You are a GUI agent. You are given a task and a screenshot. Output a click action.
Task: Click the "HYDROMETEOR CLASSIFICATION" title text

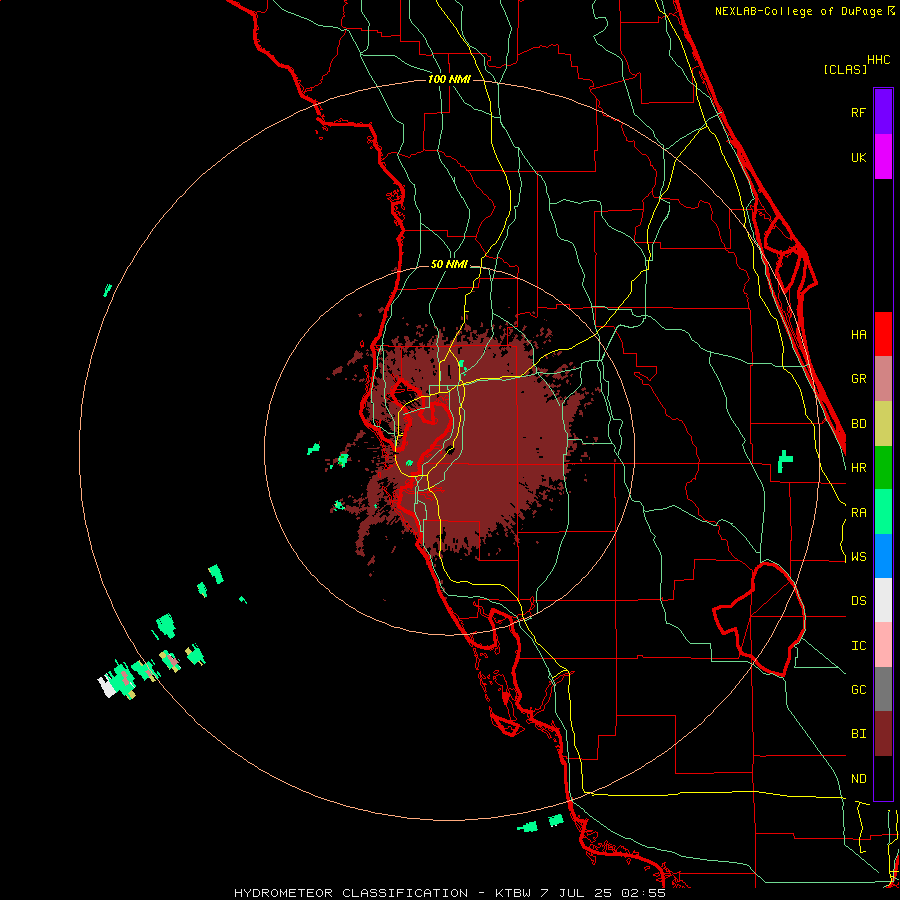351,893
